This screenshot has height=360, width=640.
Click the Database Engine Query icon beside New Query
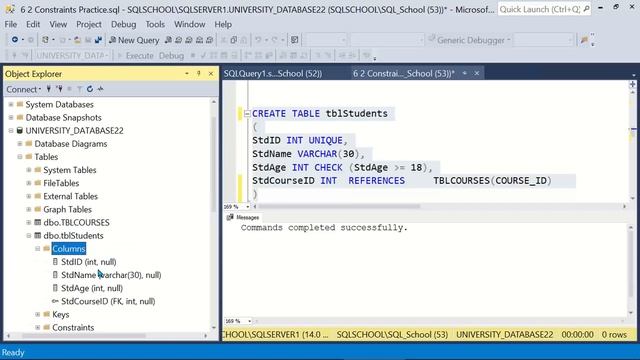click(x=168, y=40)
